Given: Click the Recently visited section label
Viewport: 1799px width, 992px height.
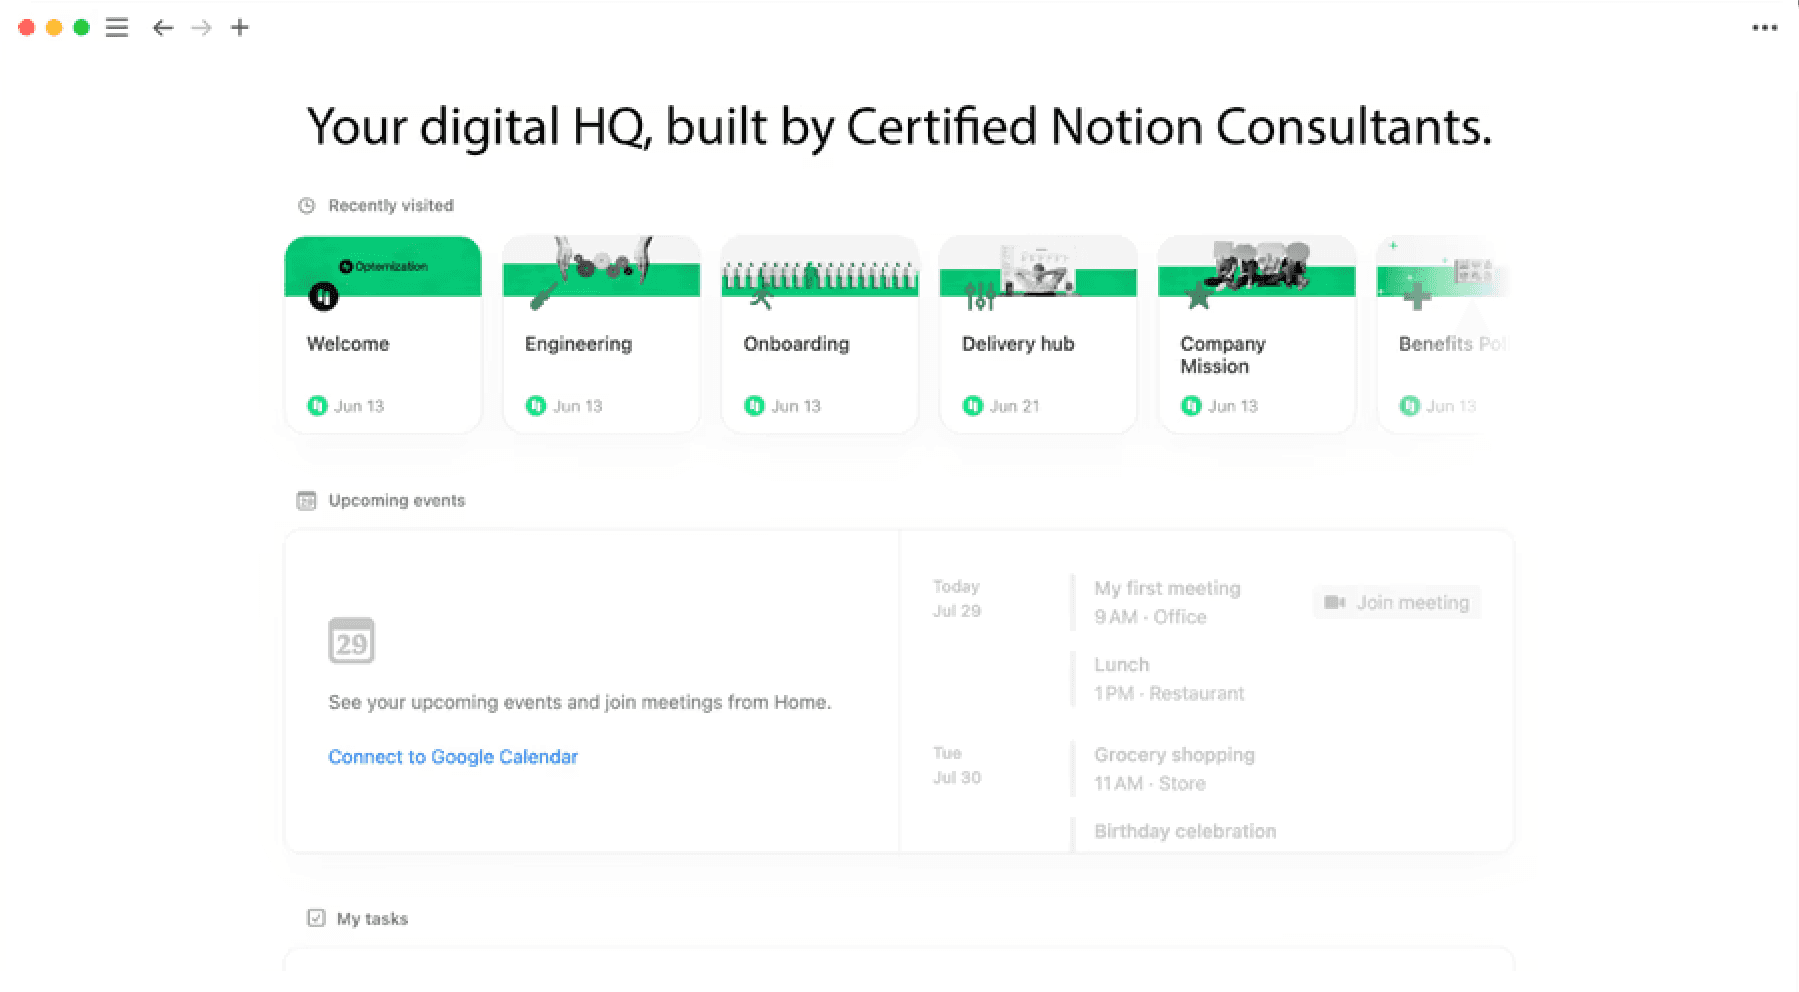Looking at the screenshot, I should click(391, 206).
